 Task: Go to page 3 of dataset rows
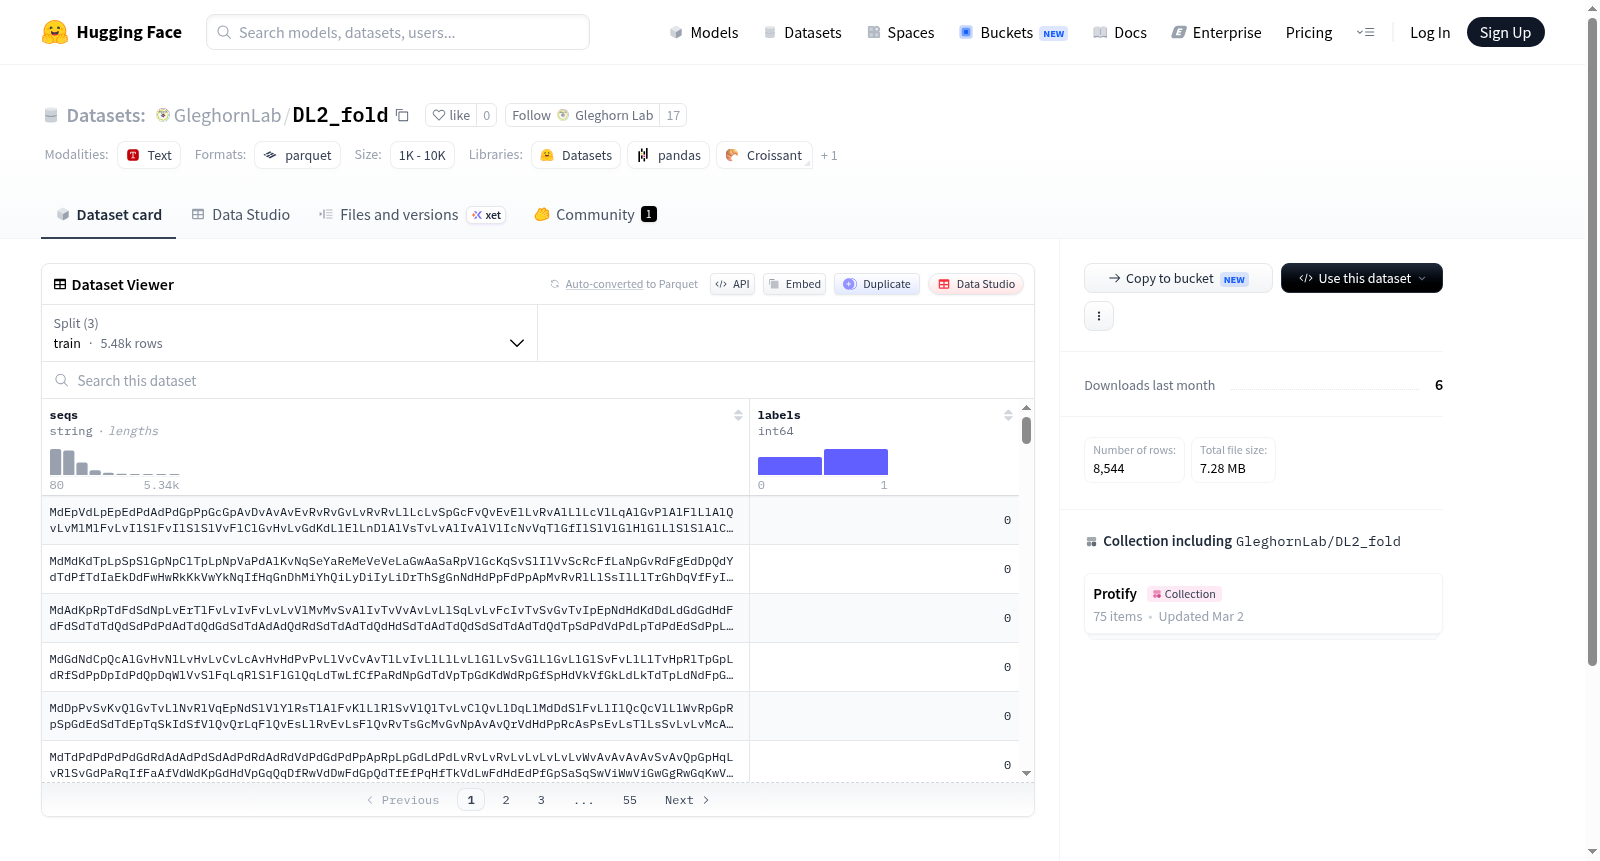click(x=541, y=800)
